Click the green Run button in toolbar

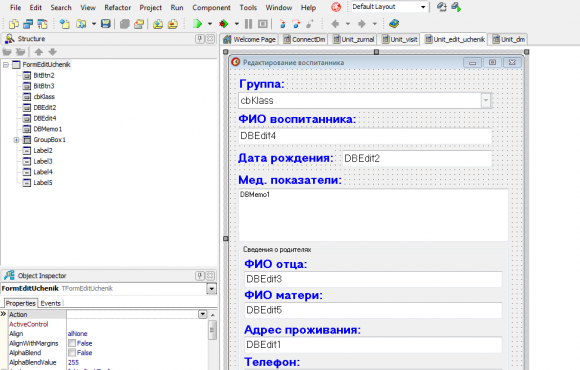(x=198, y=24)
